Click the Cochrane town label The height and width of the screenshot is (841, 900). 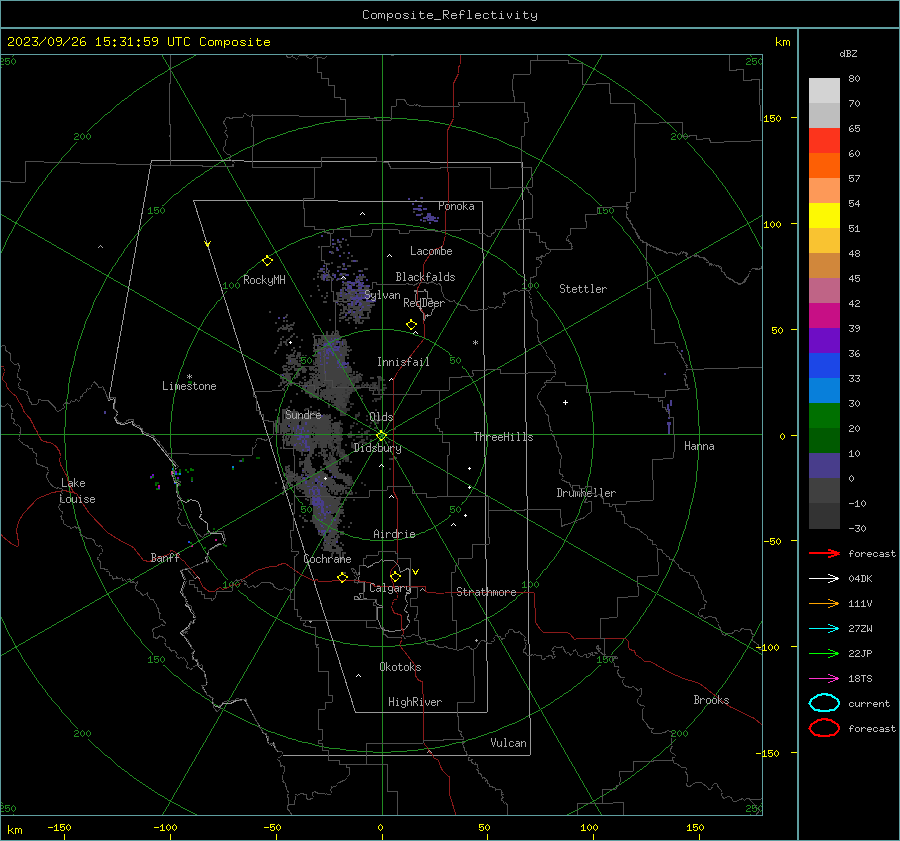327,559
